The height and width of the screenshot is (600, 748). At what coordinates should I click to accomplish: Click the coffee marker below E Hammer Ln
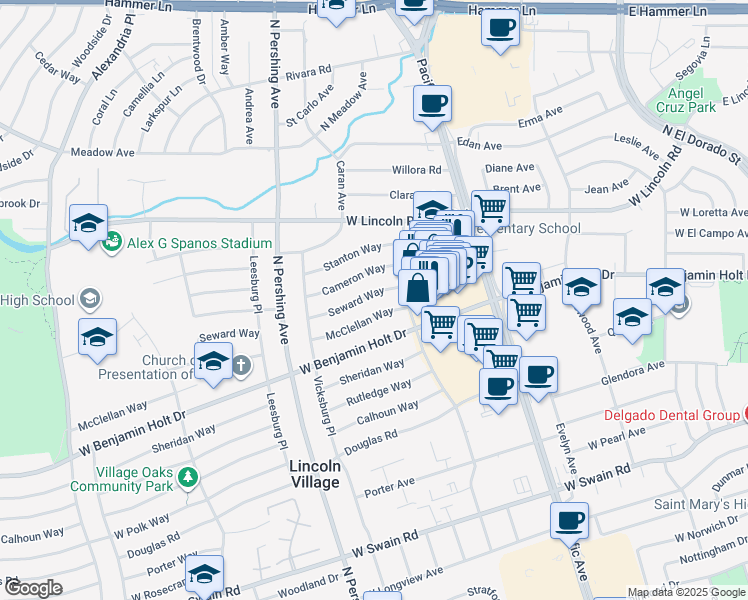click(500, 27)
